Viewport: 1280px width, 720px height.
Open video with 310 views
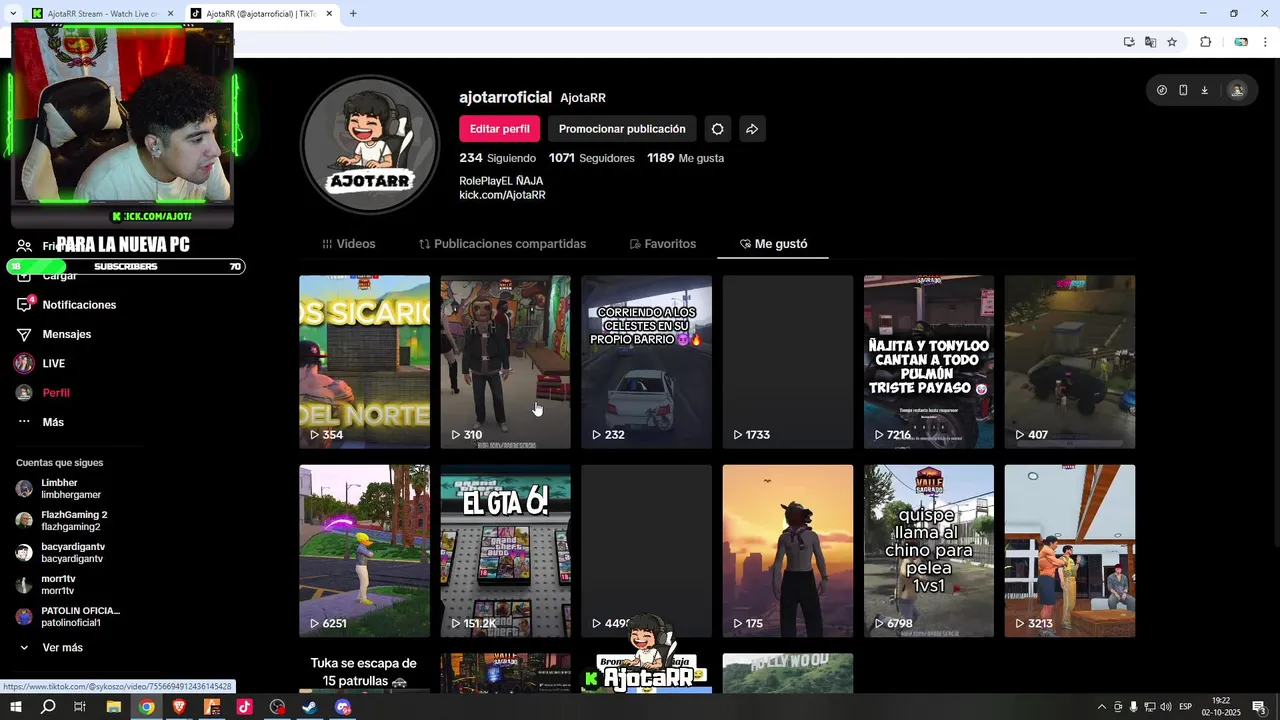tap(505, 362)
